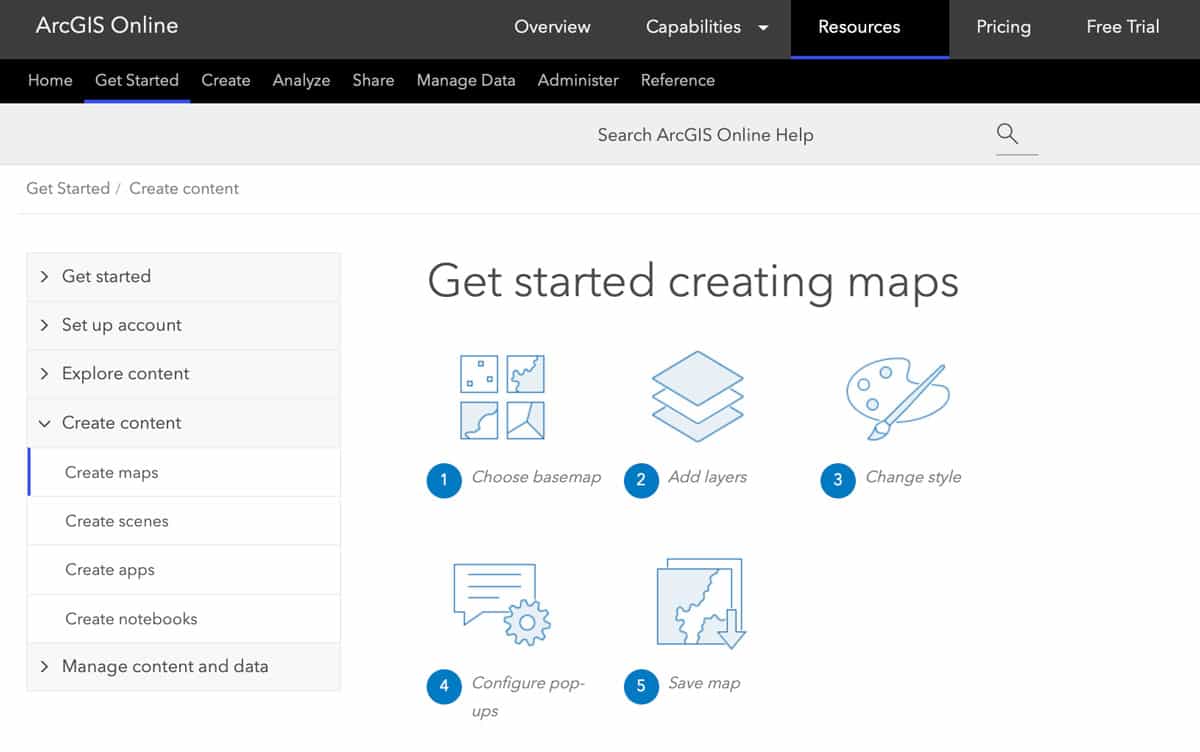Image resolution: width=1200 pixels, height=752 pixels.
Task: Select the Administer menu item
Action: coord(578,80)
